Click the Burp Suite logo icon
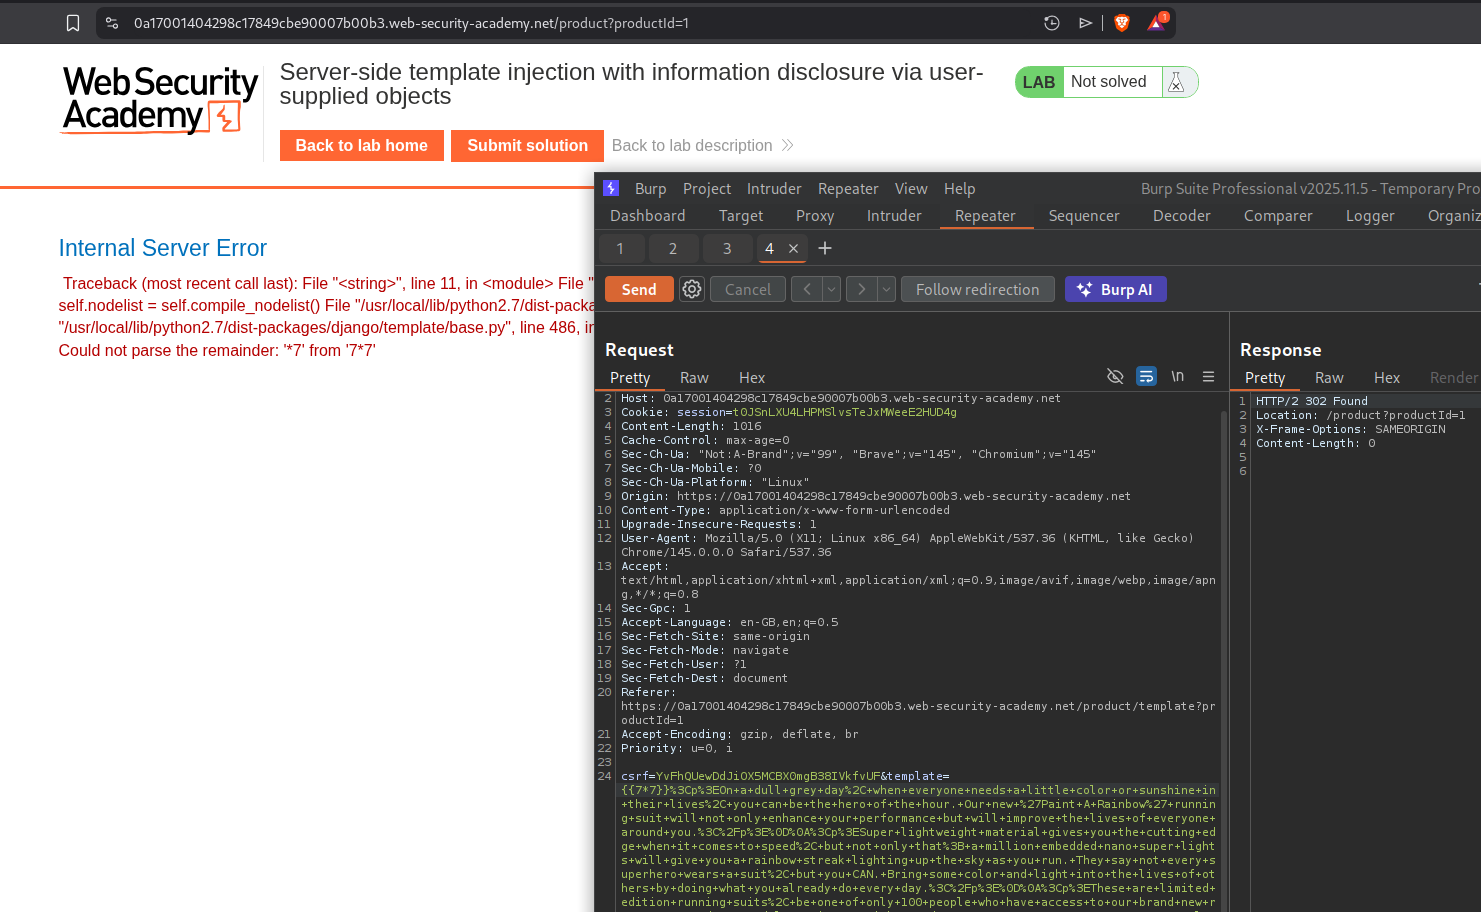 pos(611,188)
